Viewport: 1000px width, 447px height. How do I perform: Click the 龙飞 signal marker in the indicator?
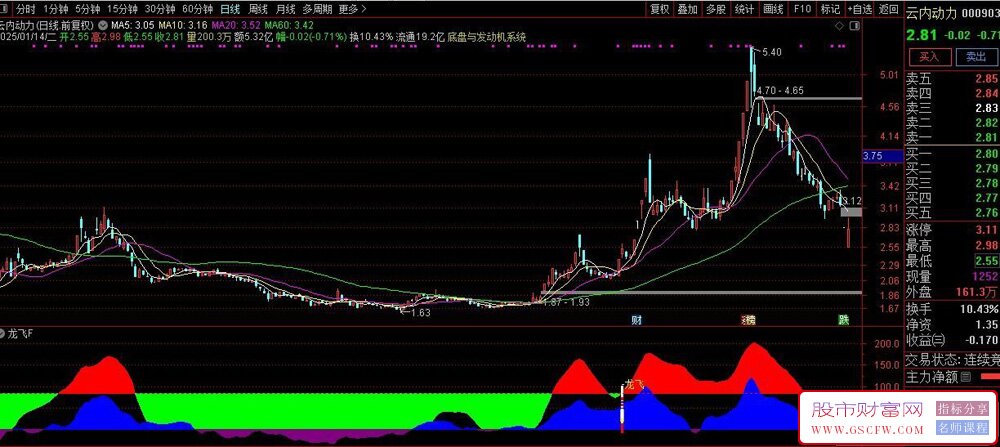634,385
